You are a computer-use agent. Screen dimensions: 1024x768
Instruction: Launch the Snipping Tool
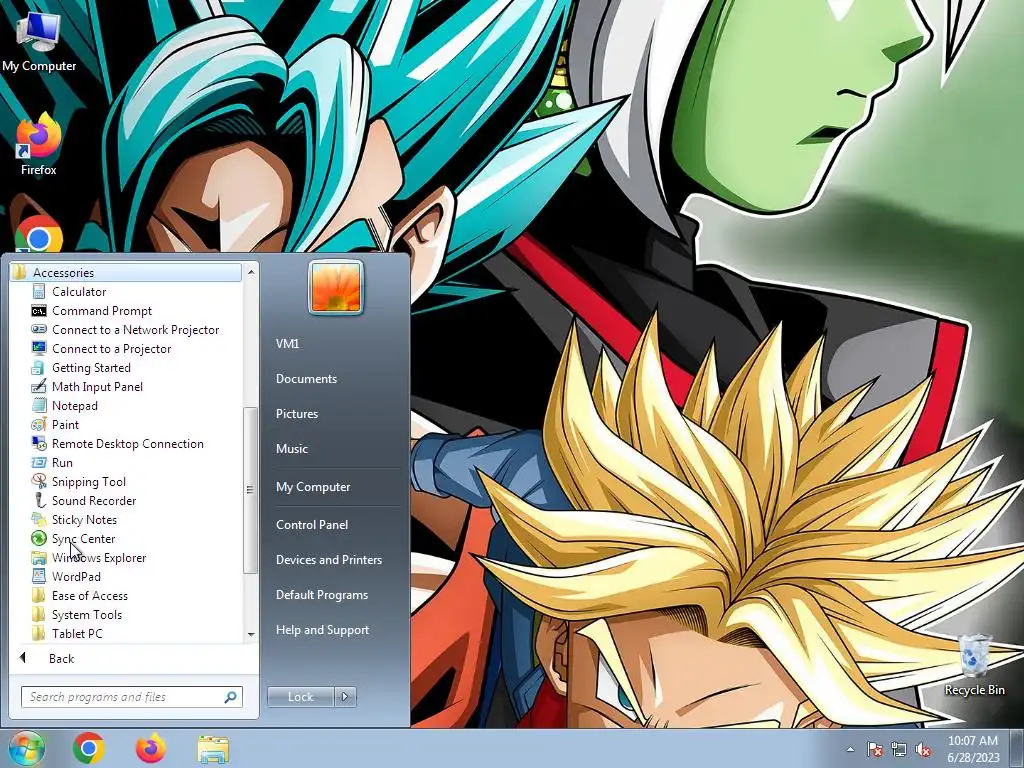click(88, 481)
